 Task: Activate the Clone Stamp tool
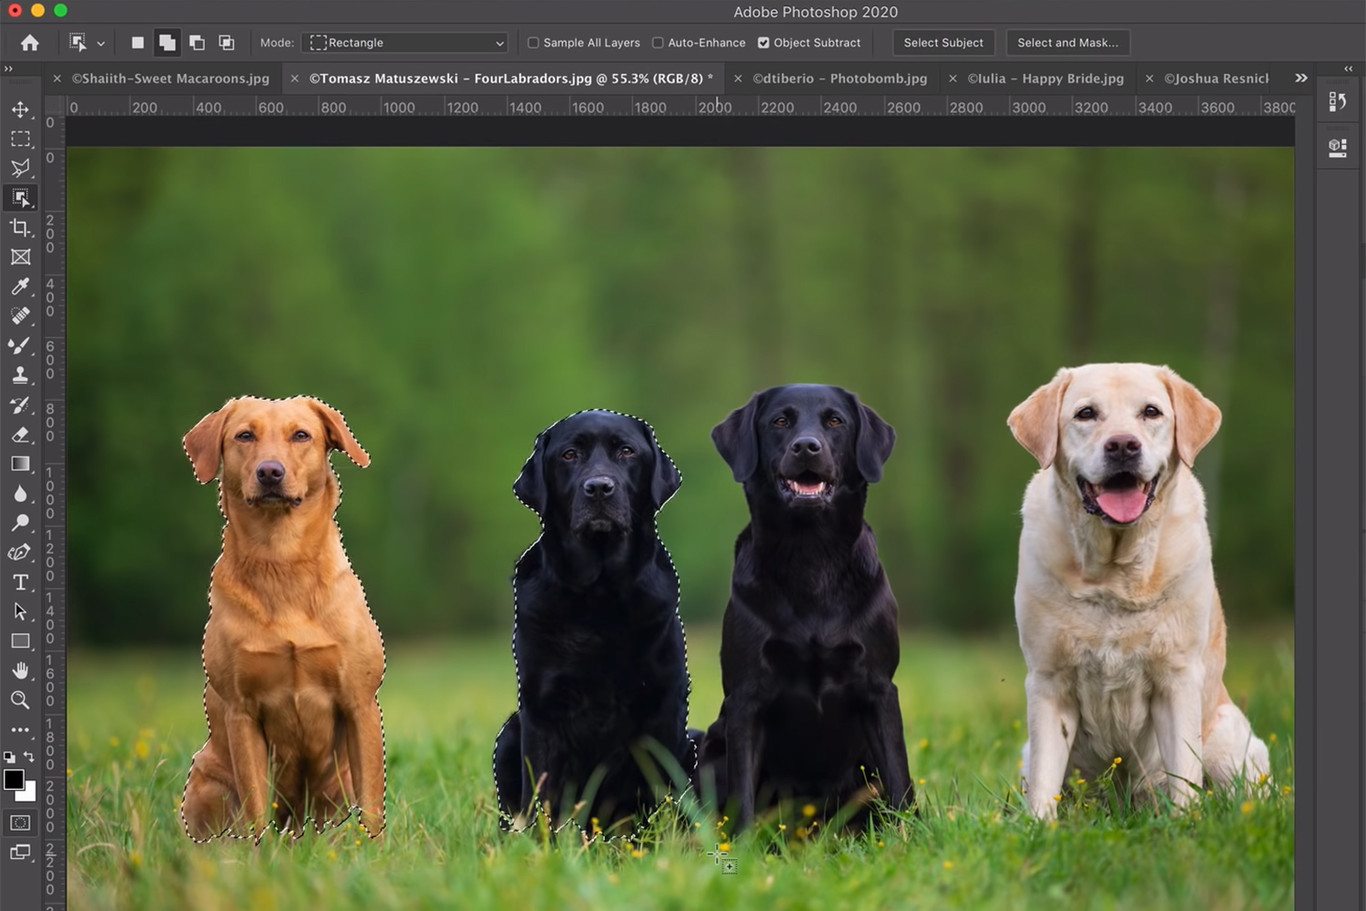tap(20, 375)
